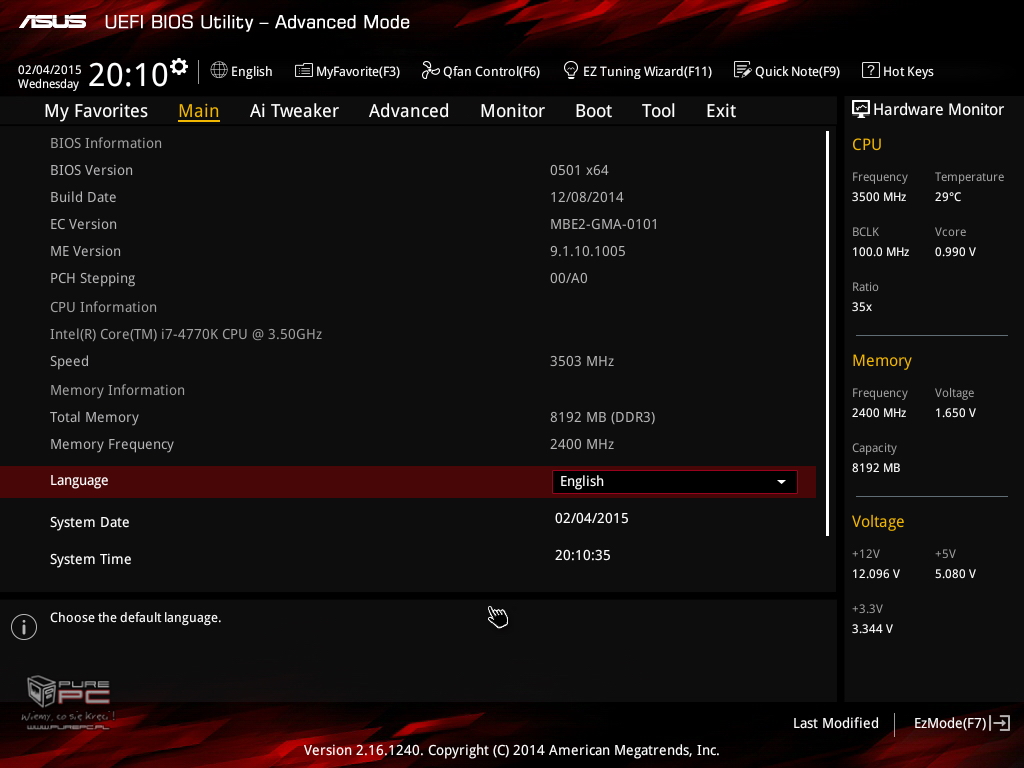
Task: Select the System Time value field
Action: pyautogui.click(x=582, y=555)
